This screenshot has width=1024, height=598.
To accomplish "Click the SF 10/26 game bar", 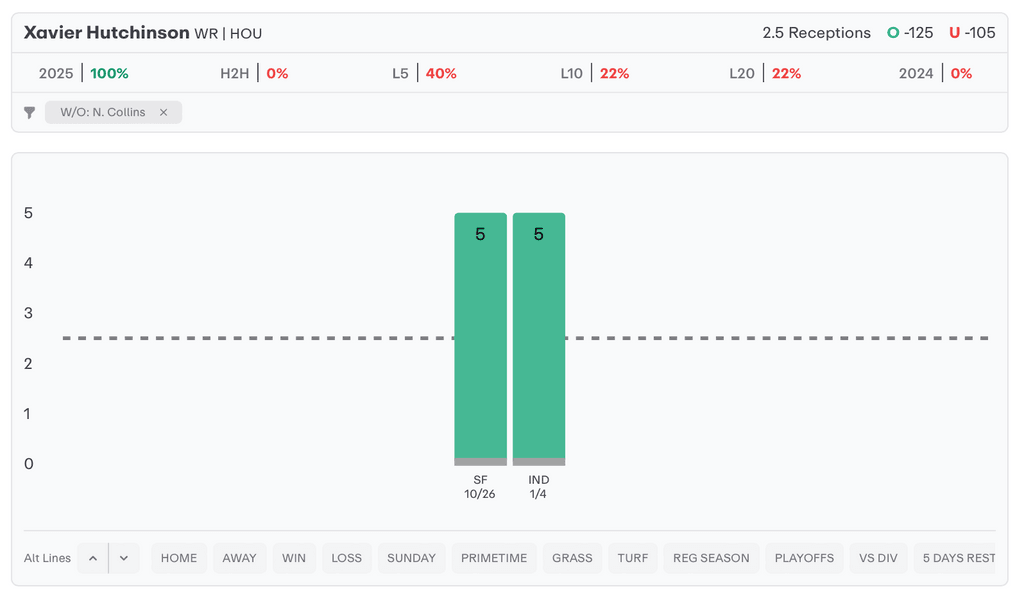I will (480, 338).
